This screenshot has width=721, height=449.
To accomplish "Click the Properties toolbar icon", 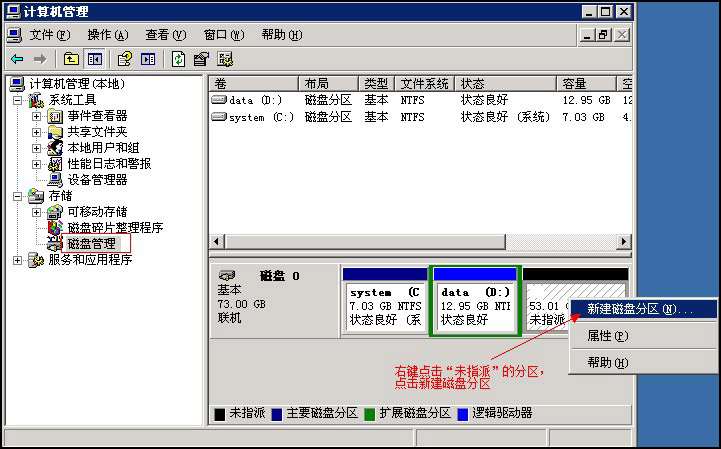I will [201, 59].
